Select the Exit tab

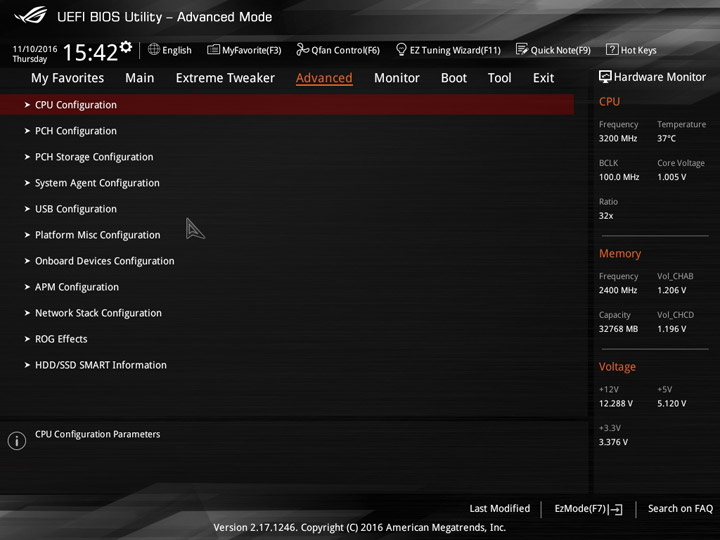543,78
